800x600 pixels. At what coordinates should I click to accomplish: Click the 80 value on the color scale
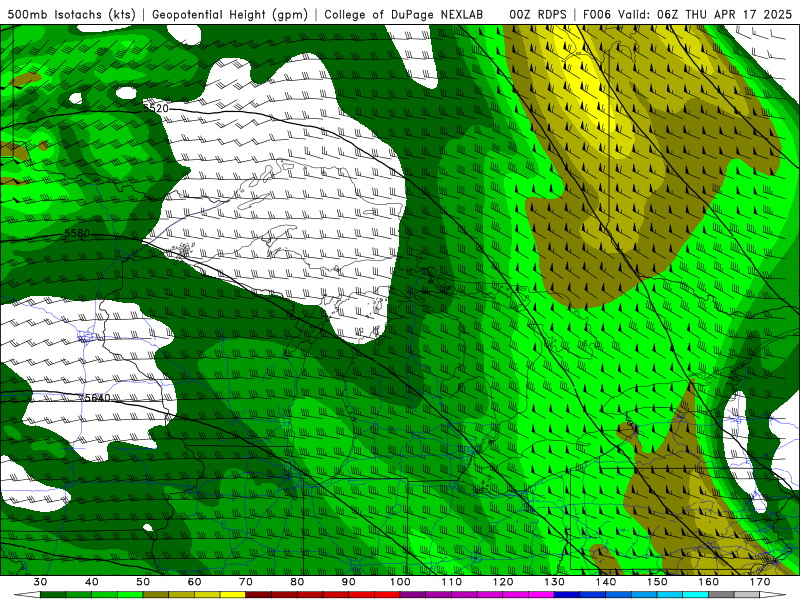tap(297, 582)
